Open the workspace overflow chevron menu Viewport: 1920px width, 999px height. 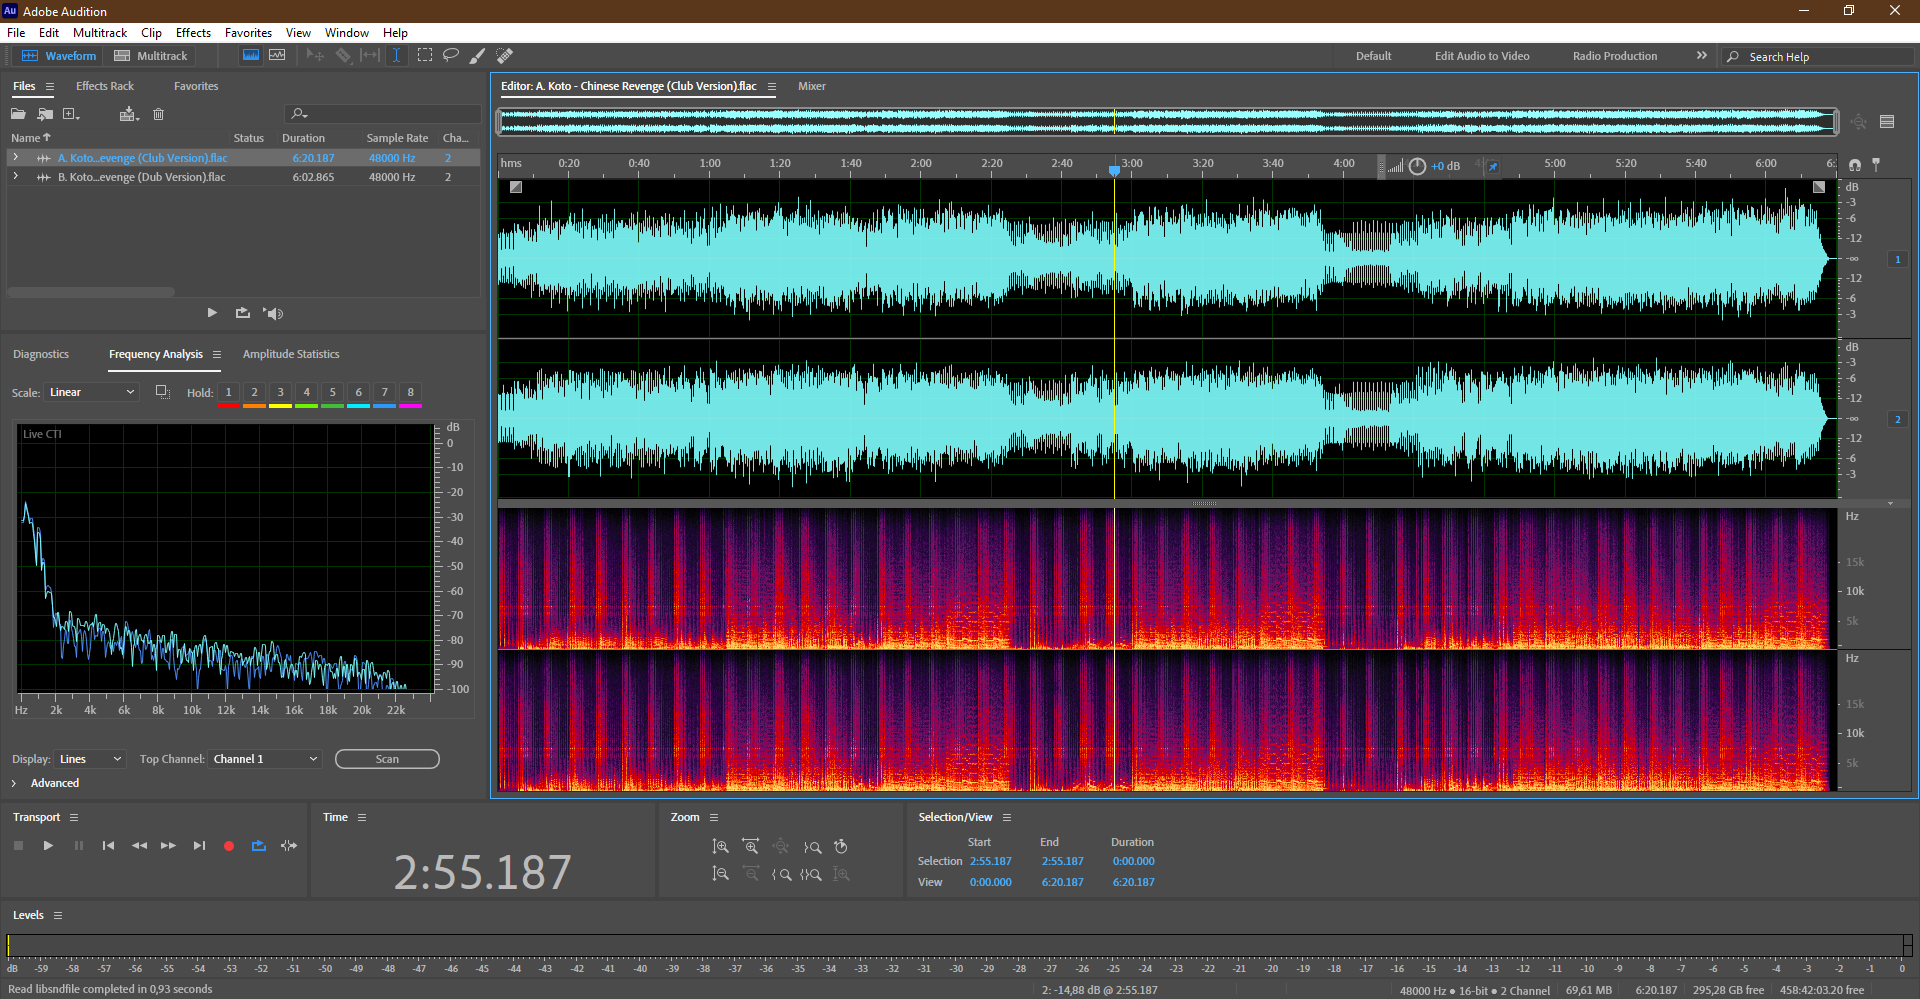1702,56
